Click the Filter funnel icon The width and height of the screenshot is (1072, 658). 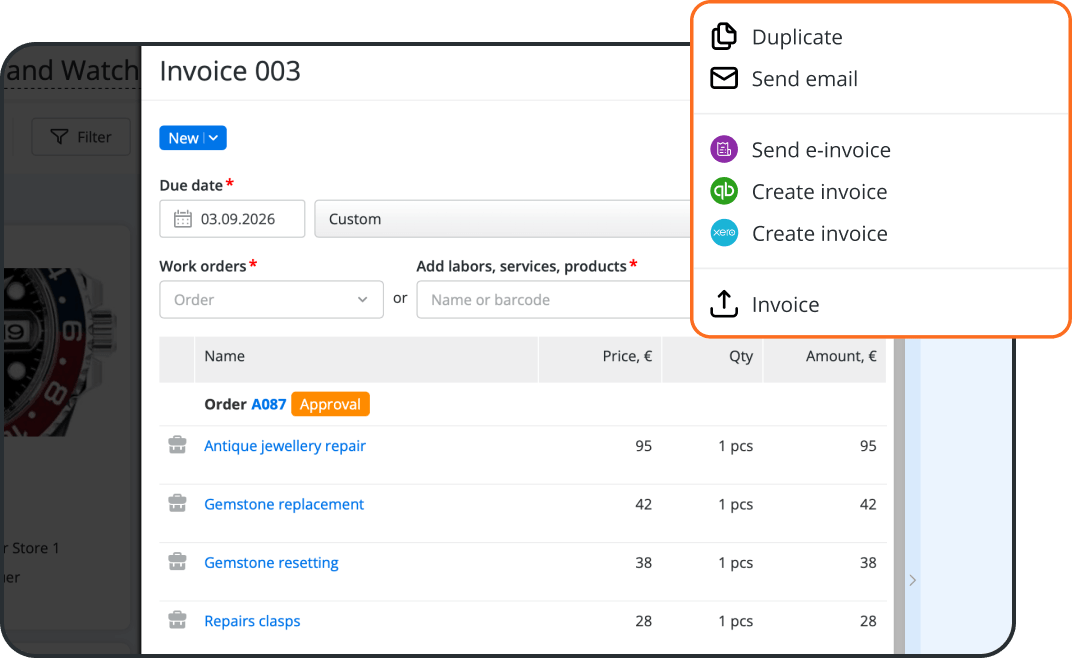(59, 137)
